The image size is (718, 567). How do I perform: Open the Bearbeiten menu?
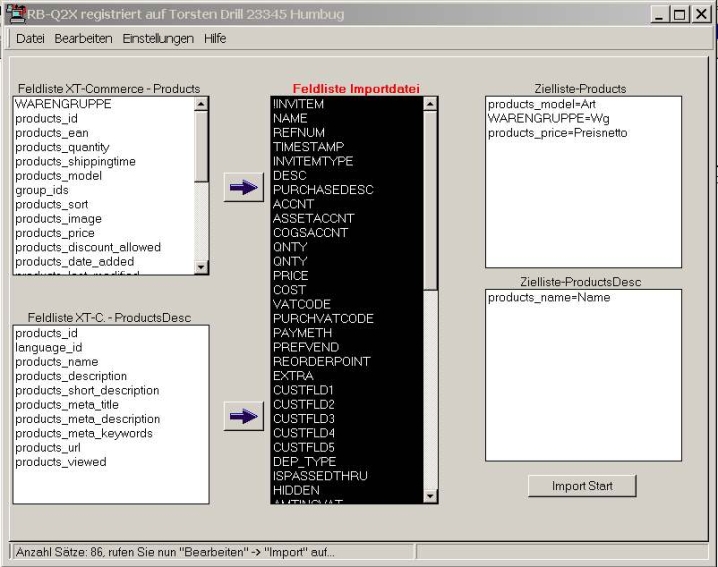[x=83, y=38]
